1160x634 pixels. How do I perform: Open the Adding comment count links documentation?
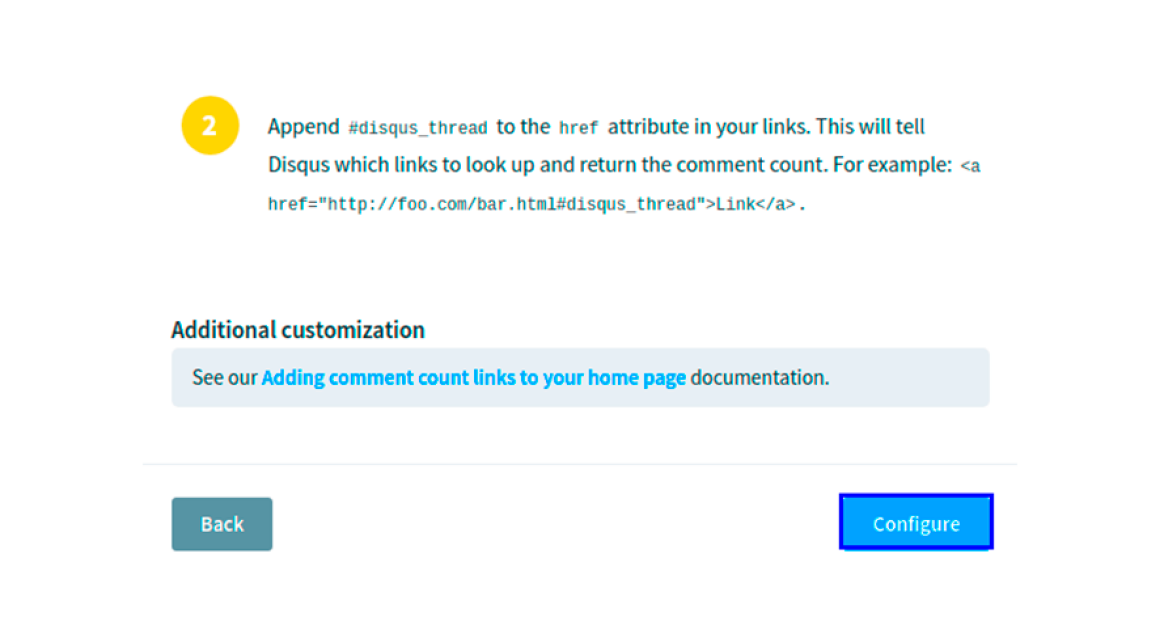coord(473,377)
